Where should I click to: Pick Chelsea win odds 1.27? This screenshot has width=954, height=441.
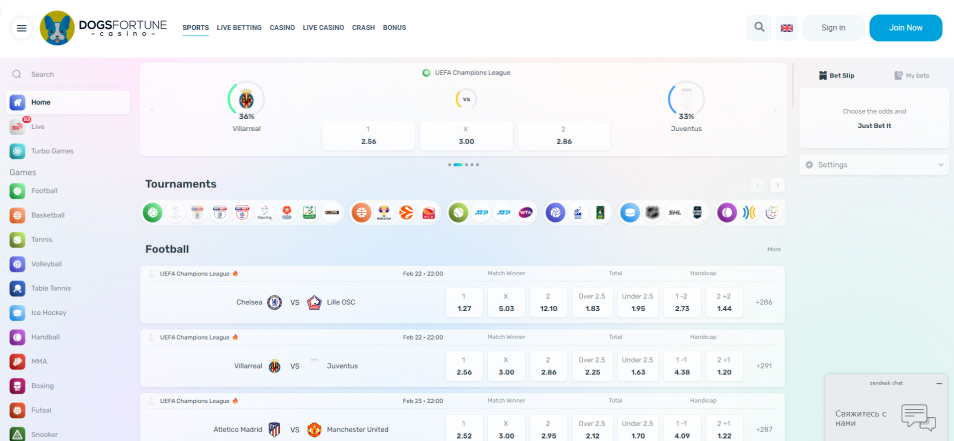pyautogui.click(x=464, y=302)
